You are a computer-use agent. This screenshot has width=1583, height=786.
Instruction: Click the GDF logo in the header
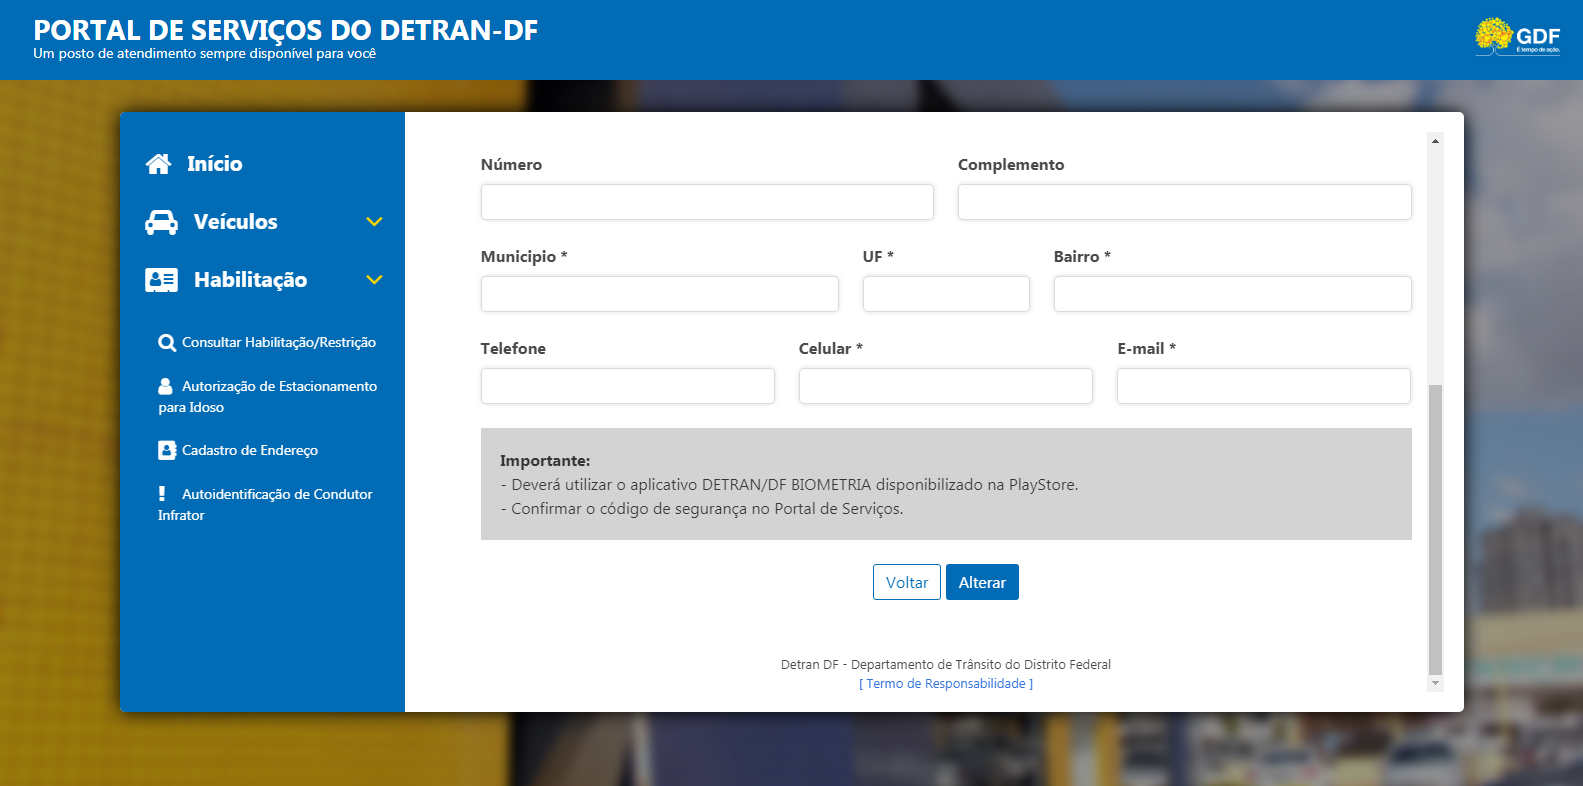(x=1517, y=37)
